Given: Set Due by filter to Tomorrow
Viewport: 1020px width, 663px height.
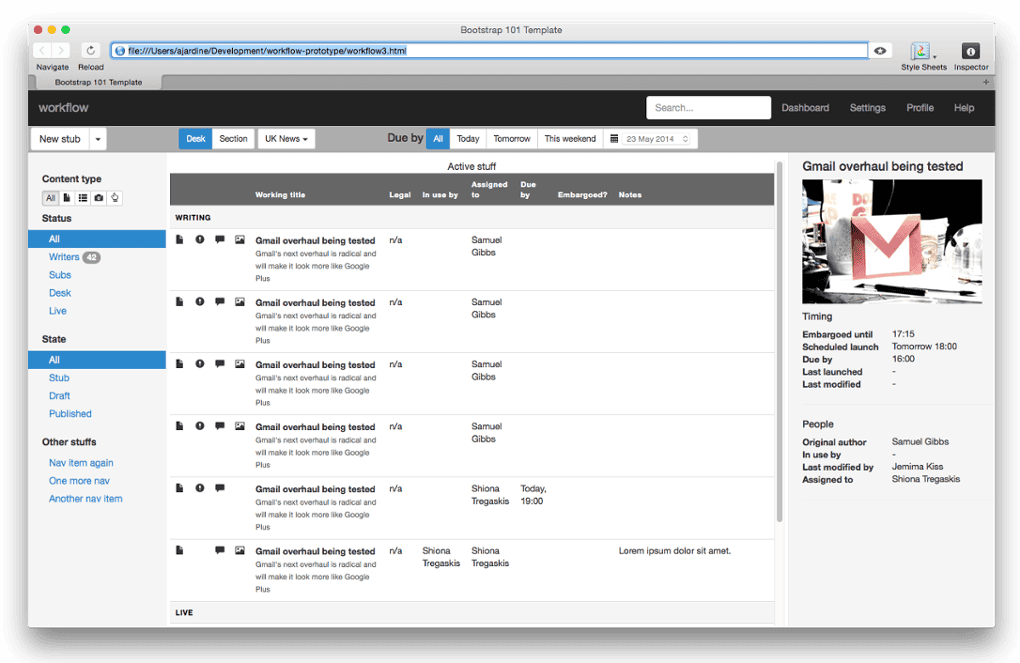Looking at the screenshot, I should [512, 139].
